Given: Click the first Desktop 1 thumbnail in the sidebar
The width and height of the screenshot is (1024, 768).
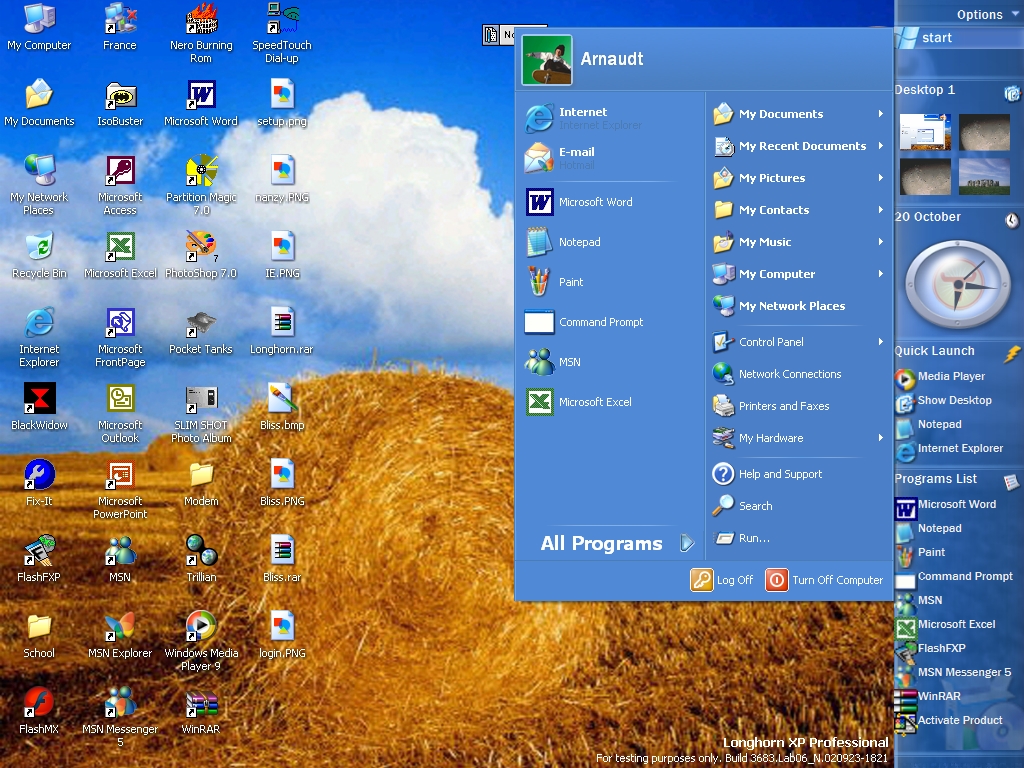Looking at the screenshot, I should pyautogui.click(x=925, y=132).
